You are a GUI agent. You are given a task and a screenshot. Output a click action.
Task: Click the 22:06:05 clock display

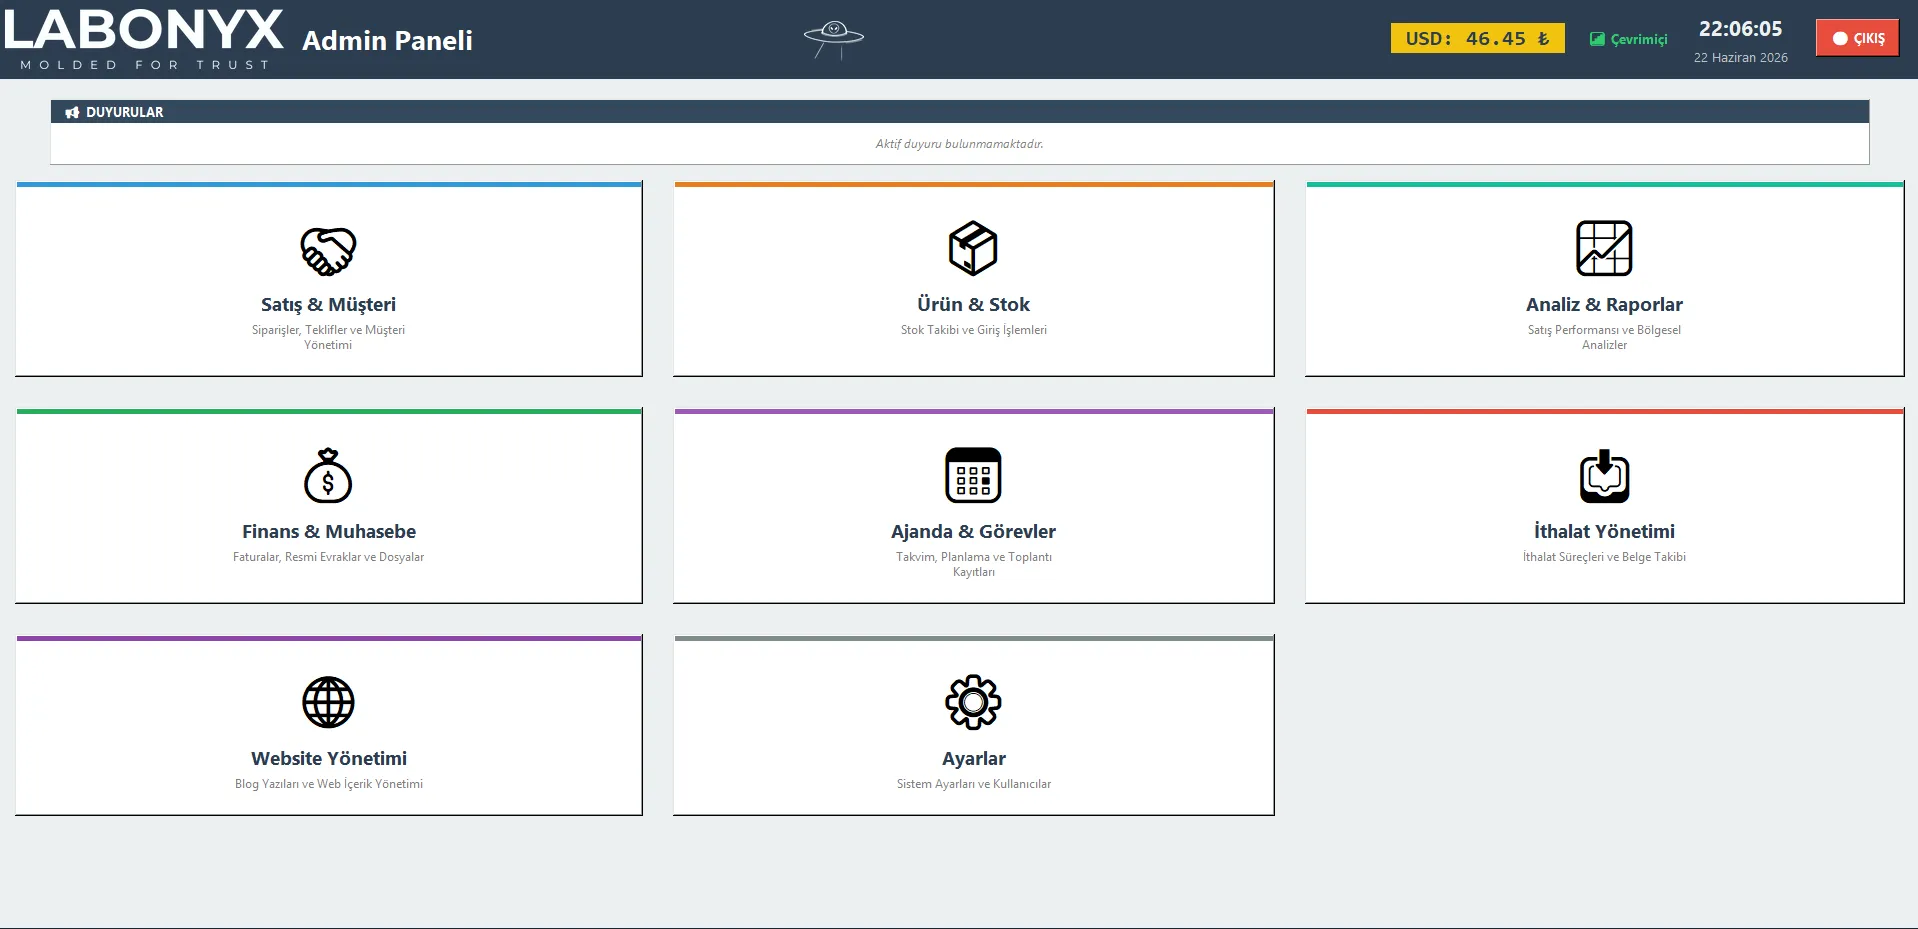(1740, 29)
